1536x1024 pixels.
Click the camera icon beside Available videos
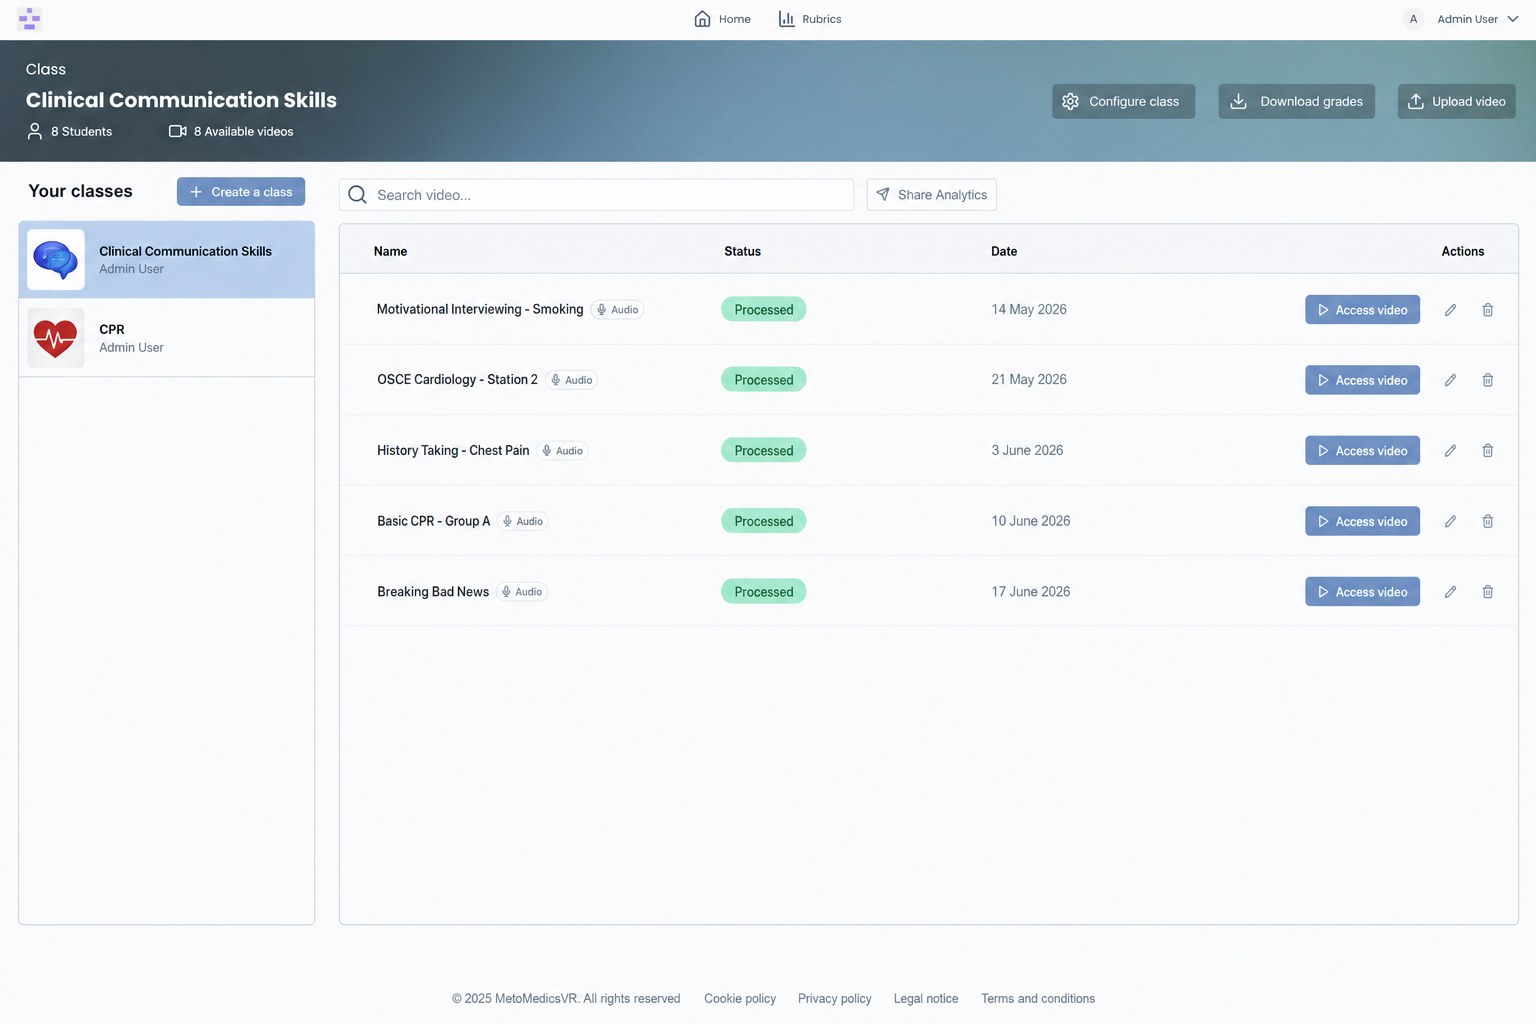[178, 131]
